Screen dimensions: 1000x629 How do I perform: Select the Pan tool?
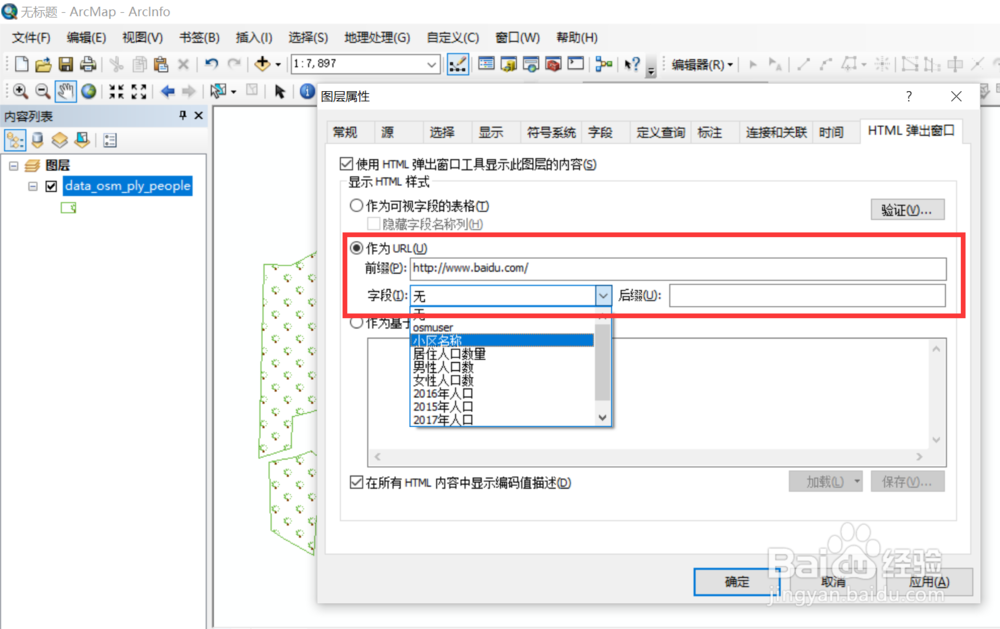click(x=65, y=91)
